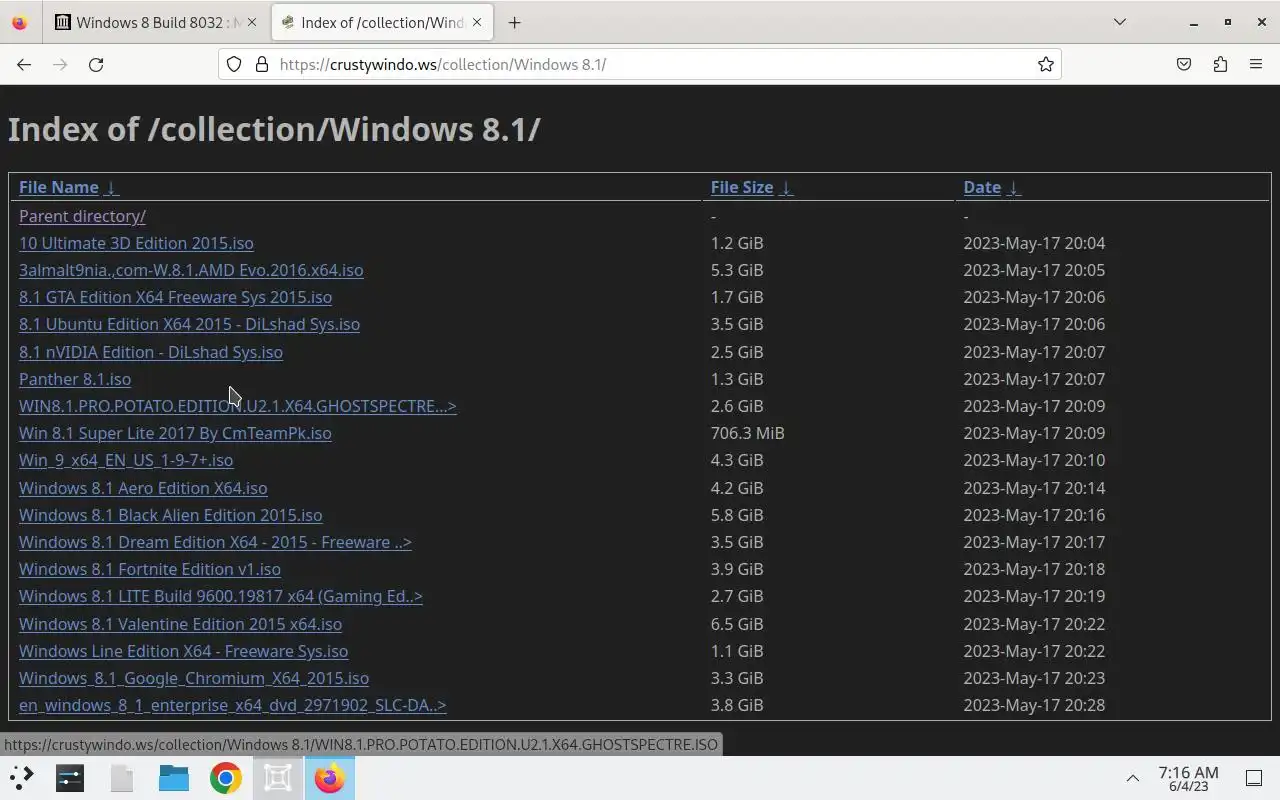Click the date 2023-May-17 20:28
The height and width of the screenshot is (800, 1280).
1034,705
